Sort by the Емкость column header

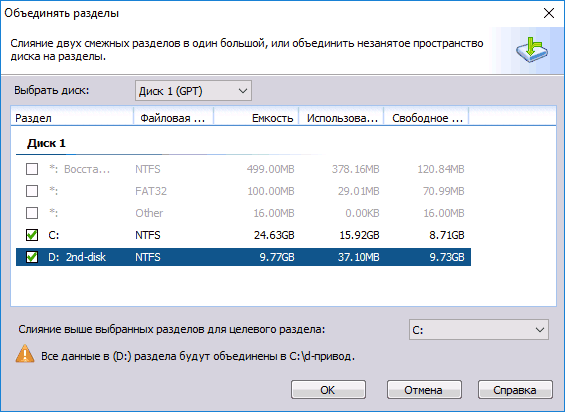click(x=256, y=118)
